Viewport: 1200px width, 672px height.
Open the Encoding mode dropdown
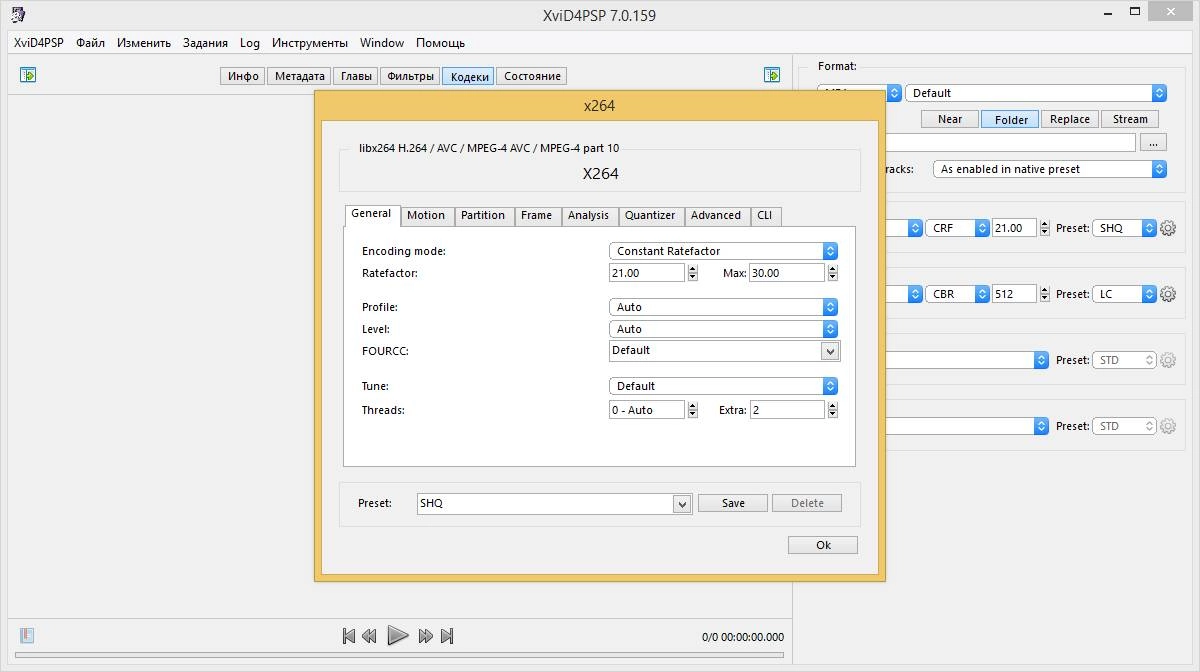coord(723,251)
